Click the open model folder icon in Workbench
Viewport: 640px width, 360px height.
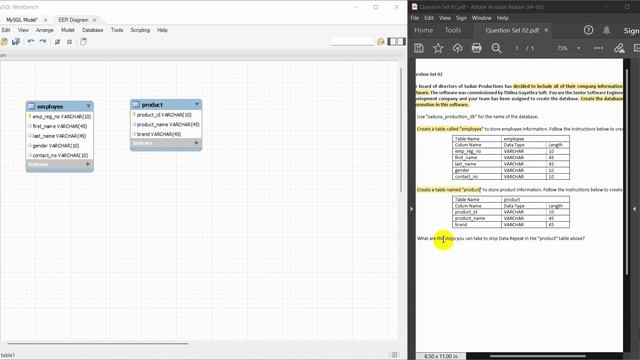coord(4,42)
